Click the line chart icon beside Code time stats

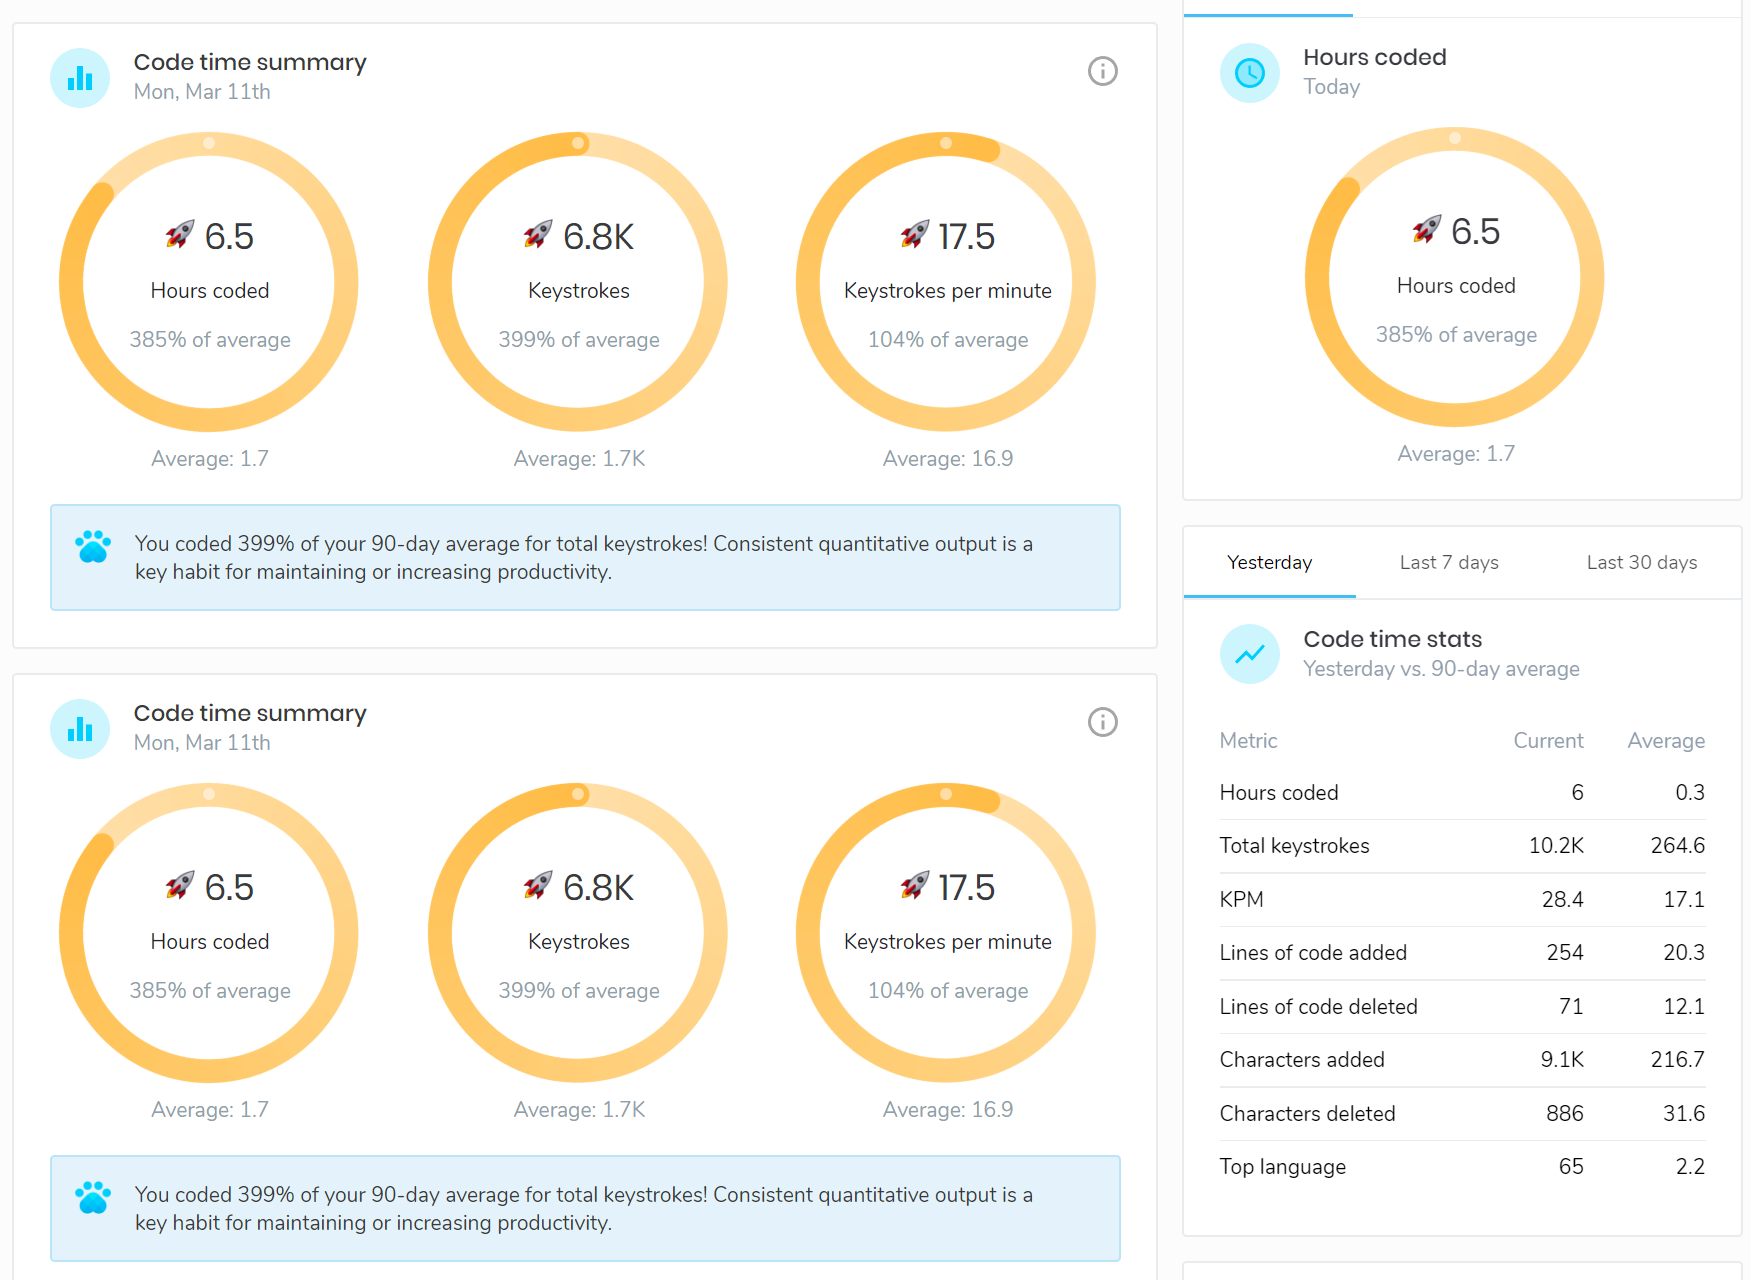coord(1248,653)
